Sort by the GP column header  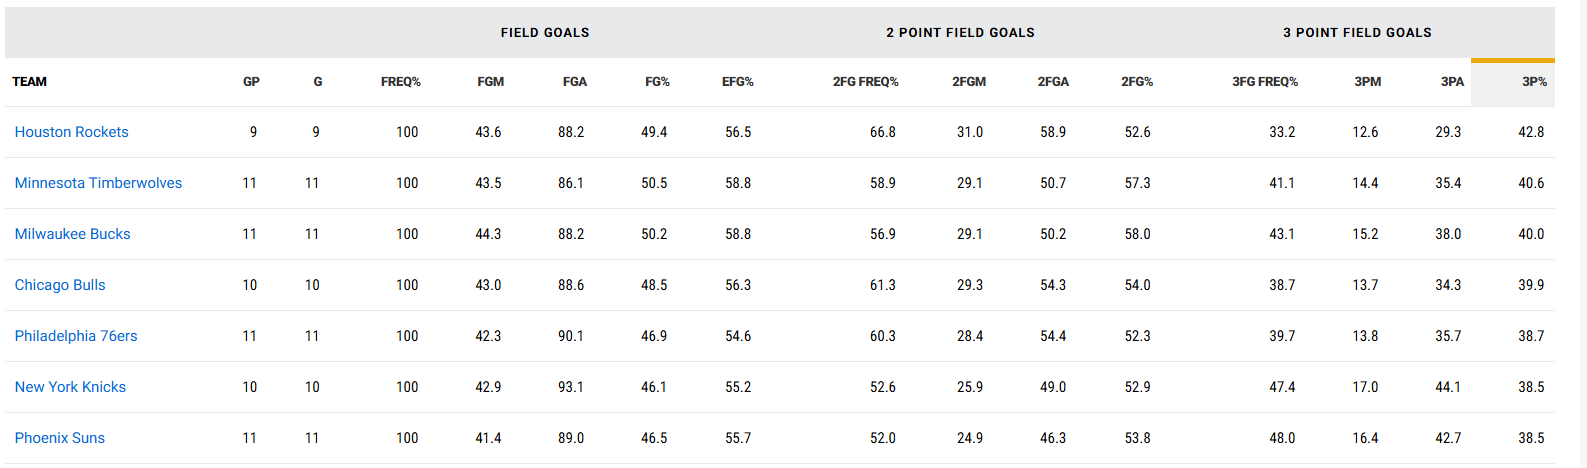pos(251,82)
